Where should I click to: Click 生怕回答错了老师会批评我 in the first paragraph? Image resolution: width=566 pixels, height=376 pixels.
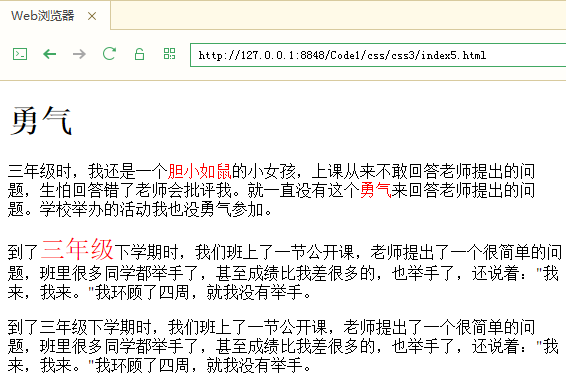[x=135, y=190]
